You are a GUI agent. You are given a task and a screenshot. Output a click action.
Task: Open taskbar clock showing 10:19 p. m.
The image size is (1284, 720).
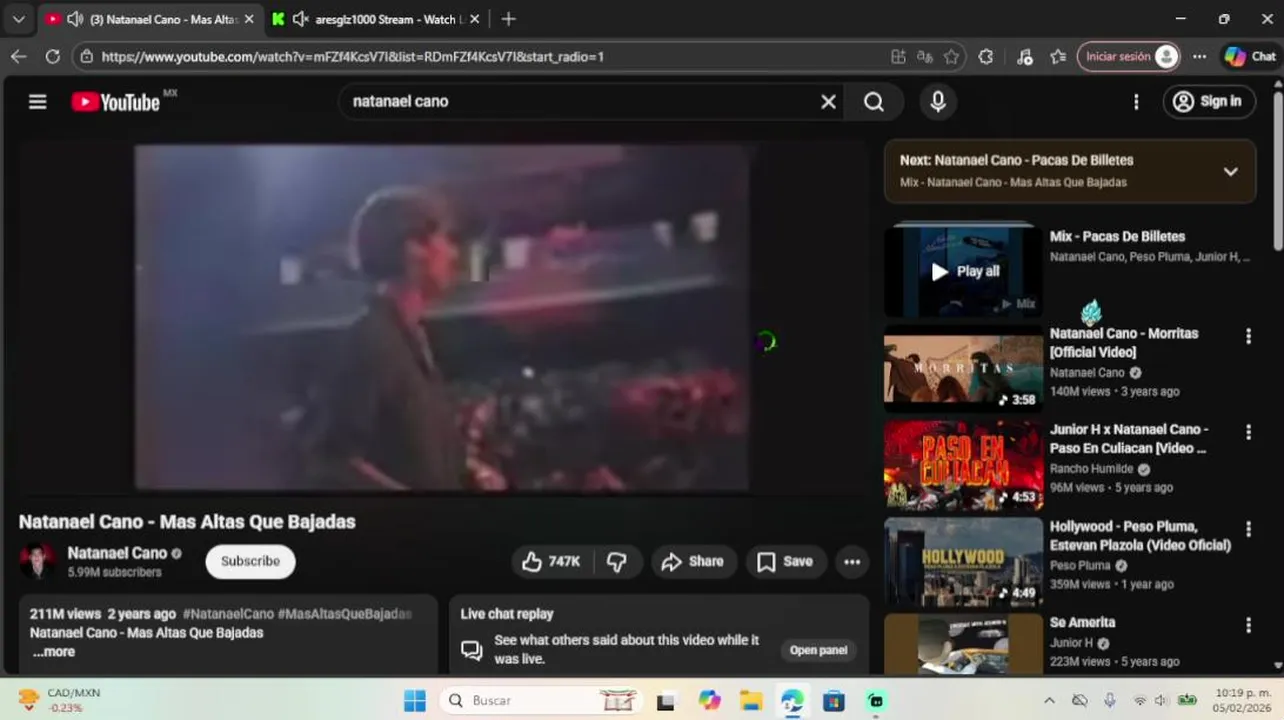coord(1243,700)
